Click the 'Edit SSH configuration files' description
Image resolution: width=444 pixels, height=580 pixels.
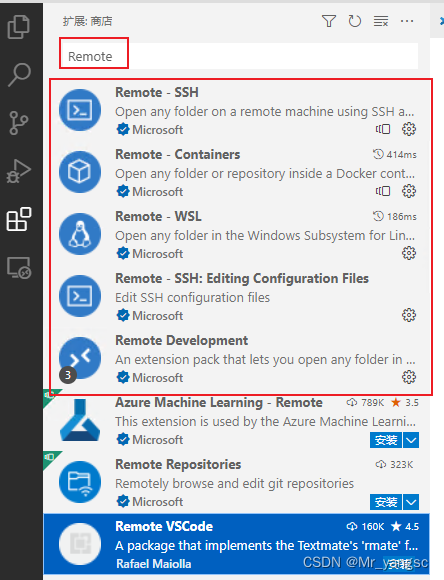(192, 297)
